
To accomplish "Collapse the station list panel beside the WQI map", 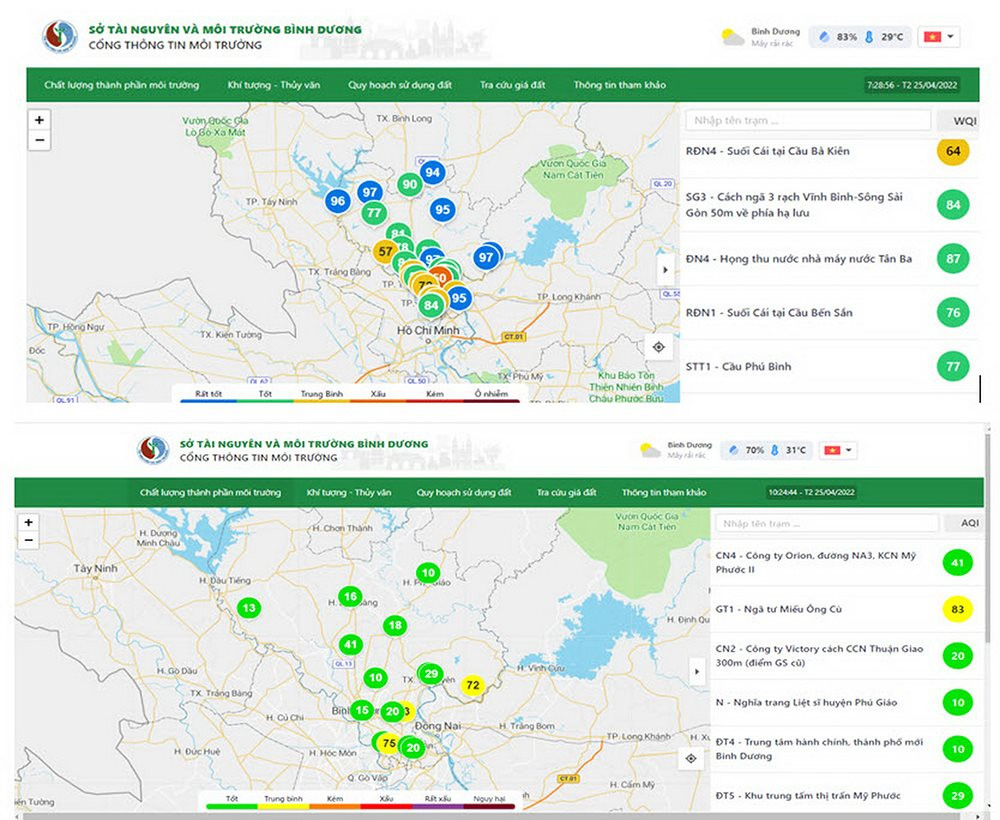I will (x=667, y=269).
